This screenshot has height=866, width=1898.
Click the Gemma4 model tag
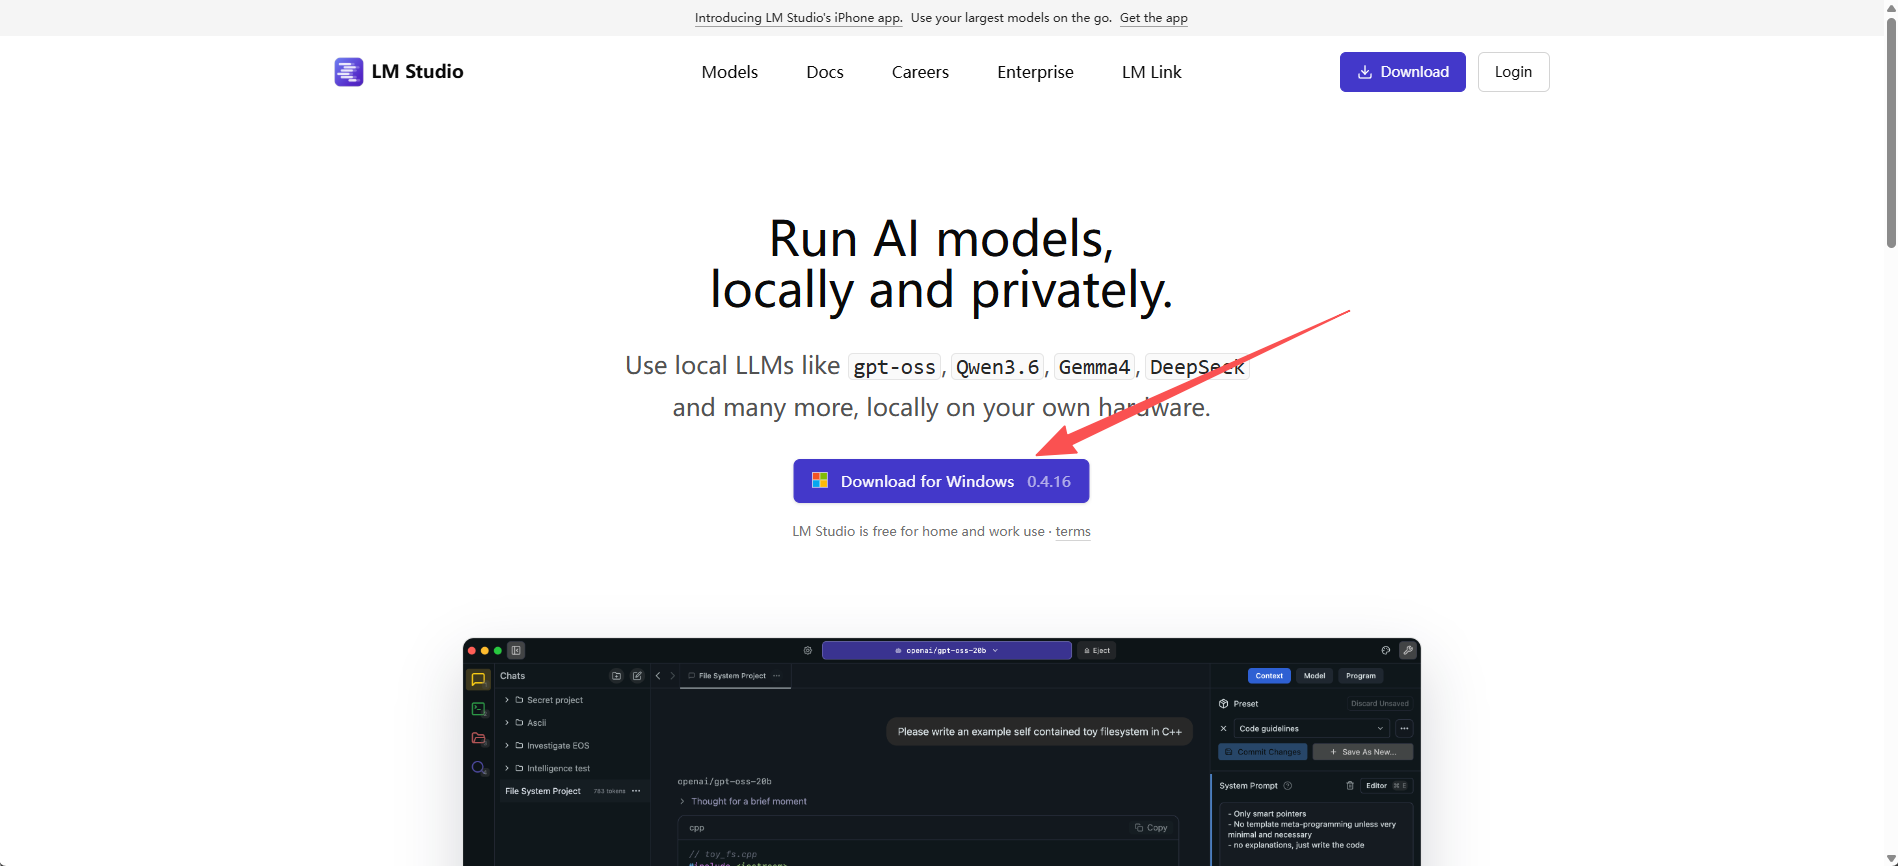coord(1094,367)
